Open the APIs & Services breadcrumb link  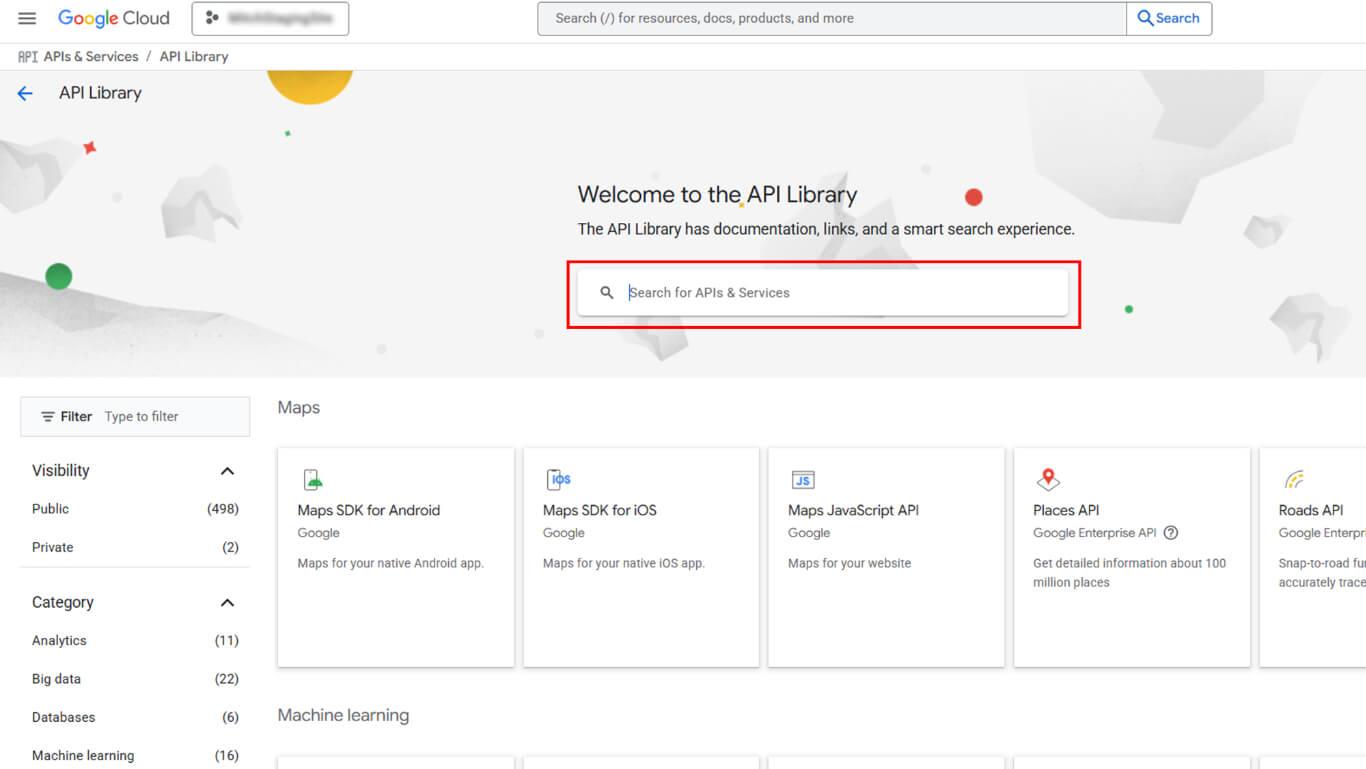pyautogui.click(x=91, y=57)
